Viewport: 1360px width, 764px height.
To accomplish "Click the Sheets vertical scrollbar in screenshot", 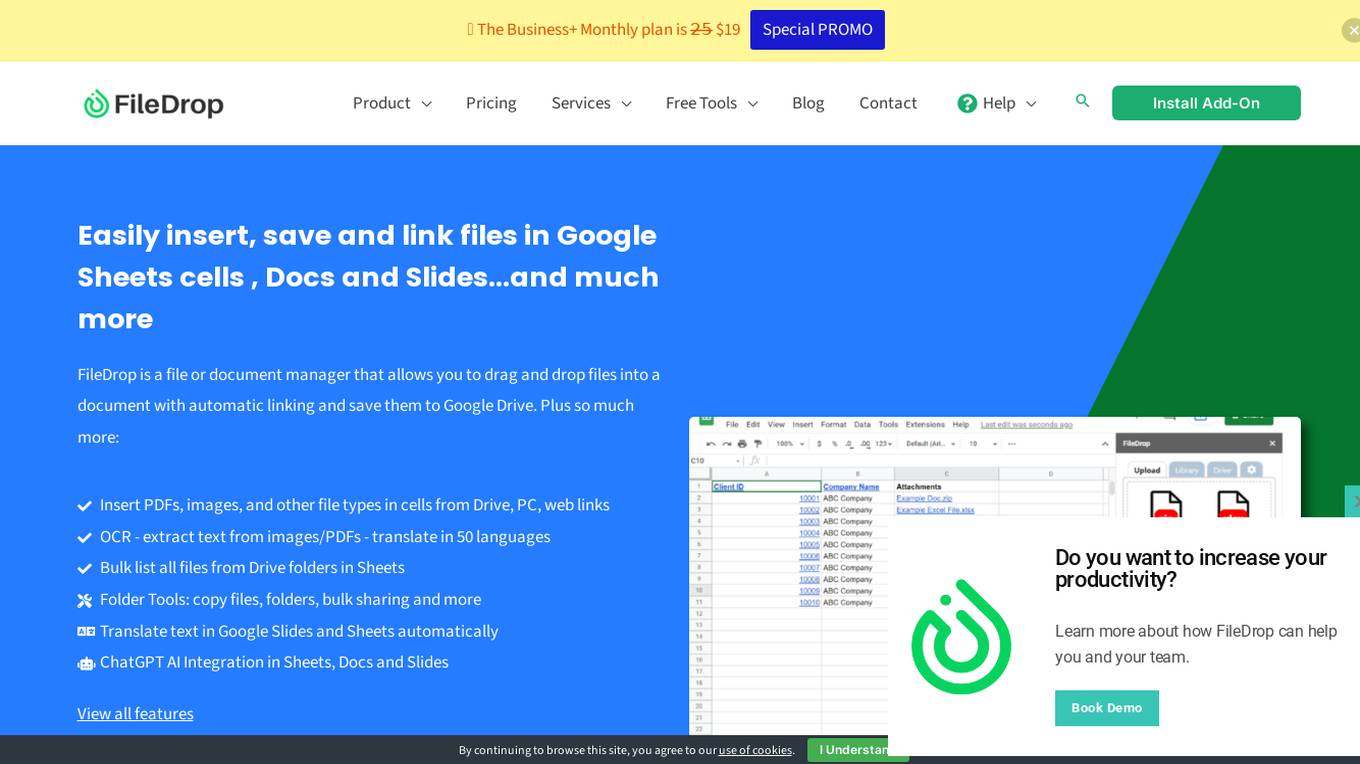I will tap(1112, 488).
